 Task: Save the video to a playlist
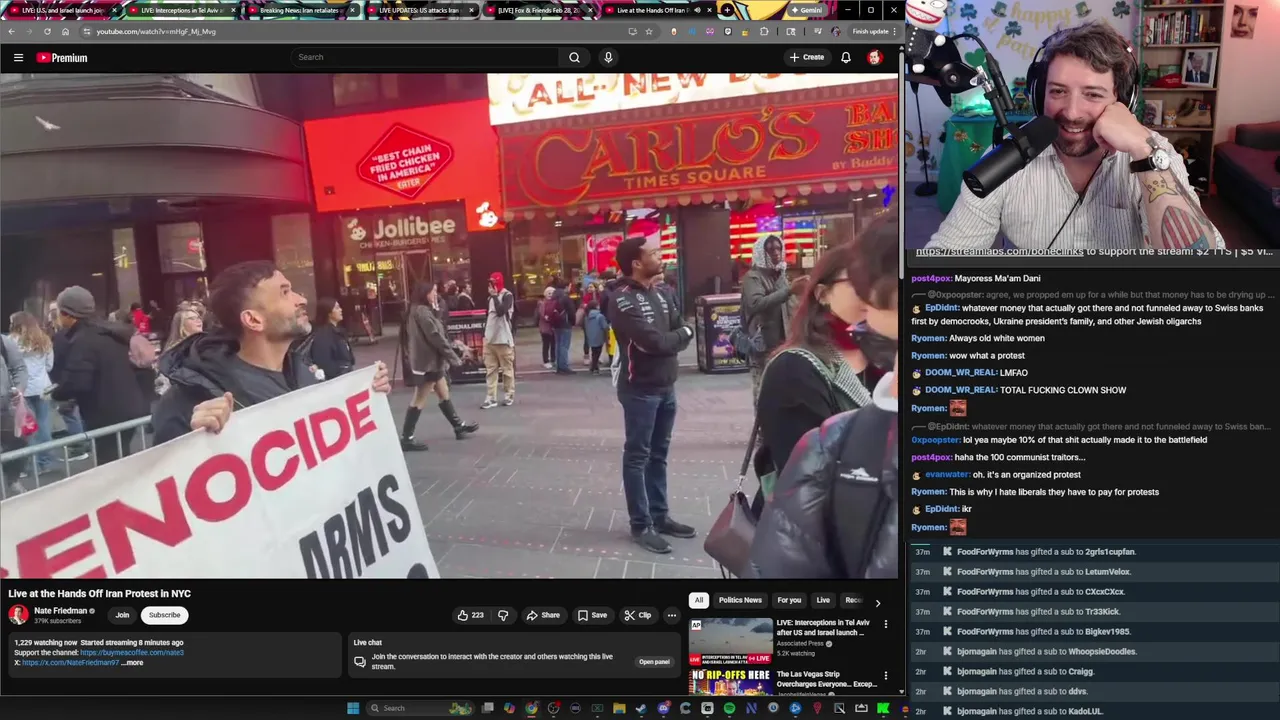[x=592, y=615]
